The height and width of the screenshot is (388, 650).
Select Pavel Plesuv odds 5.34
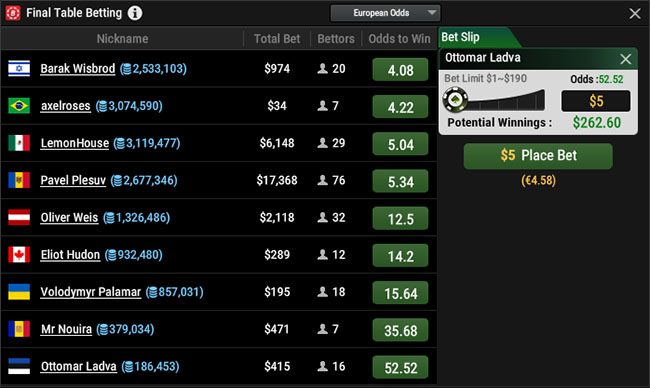tap(400, 181)
